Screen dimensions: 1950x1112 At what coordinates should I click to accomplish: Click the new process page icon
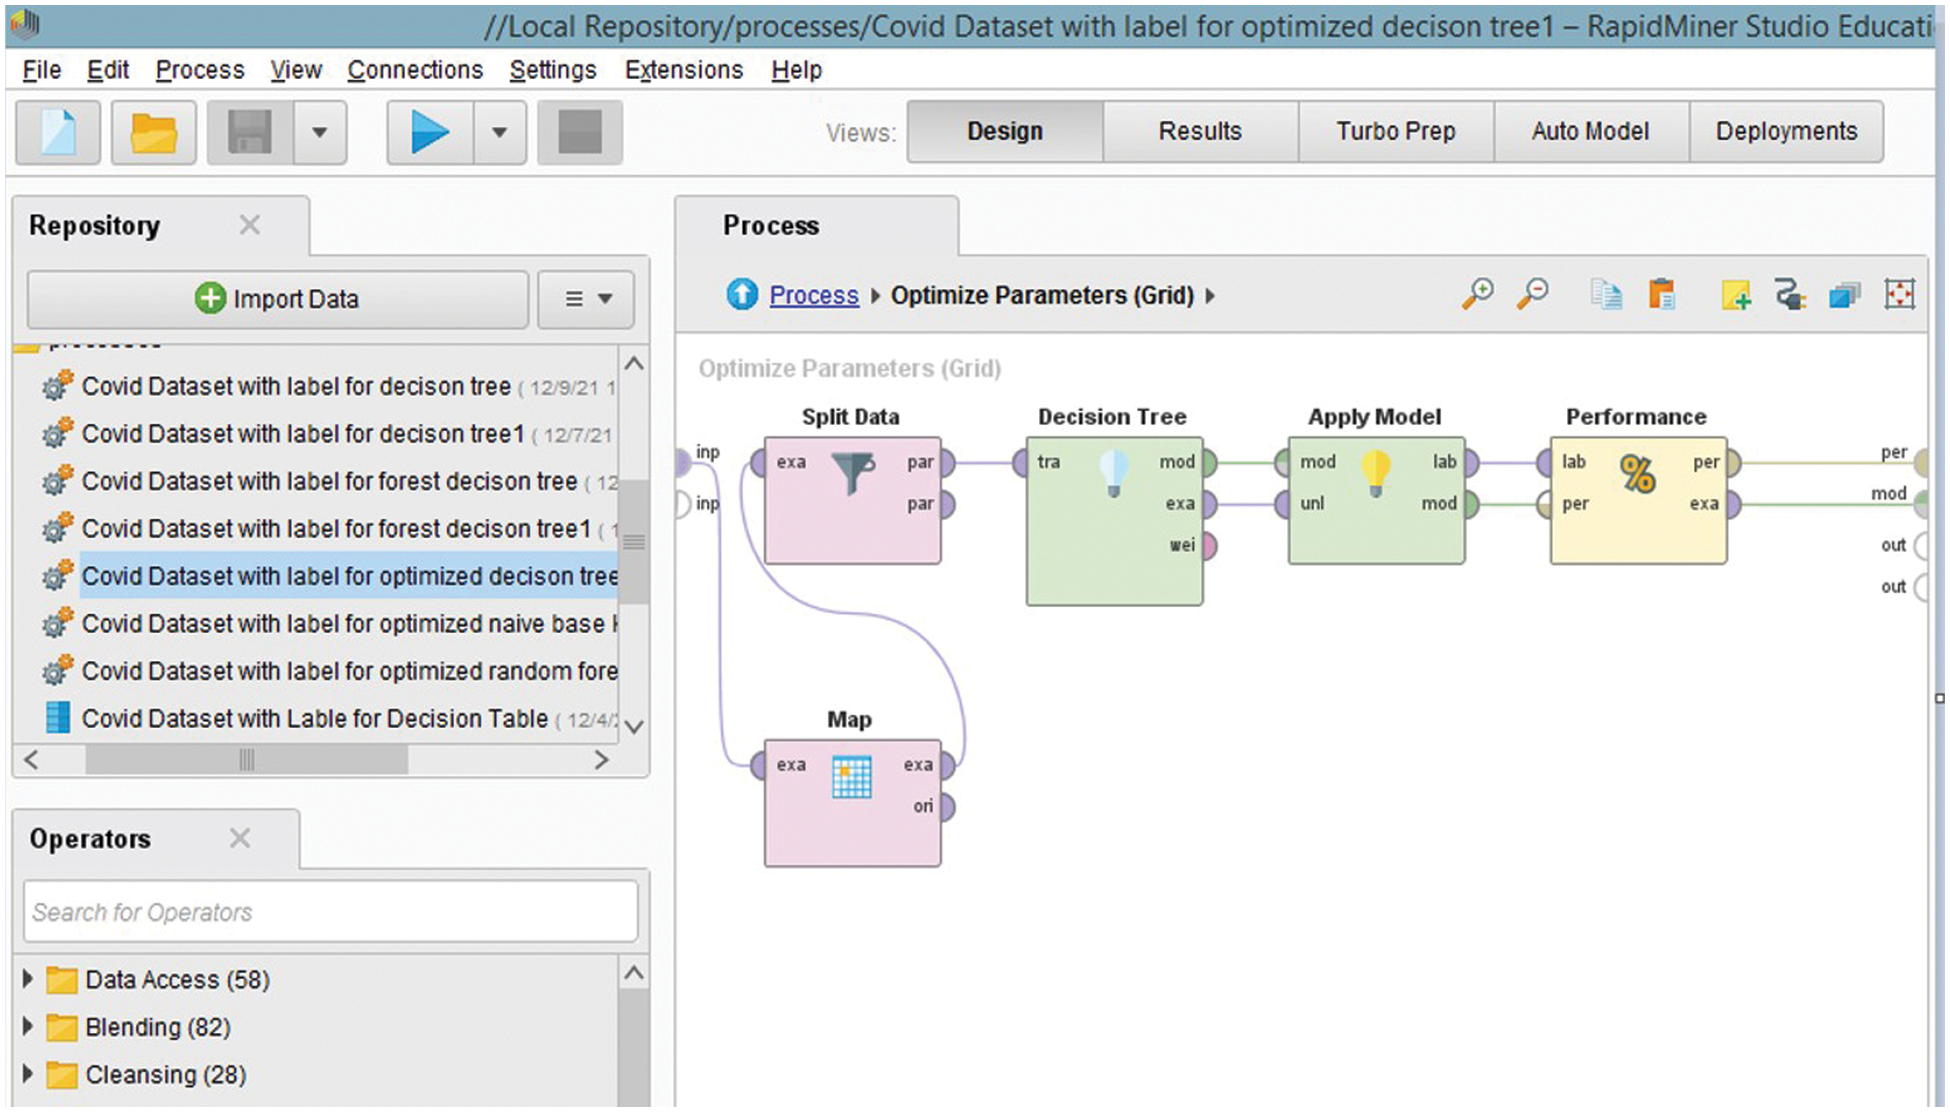point(58,132)
